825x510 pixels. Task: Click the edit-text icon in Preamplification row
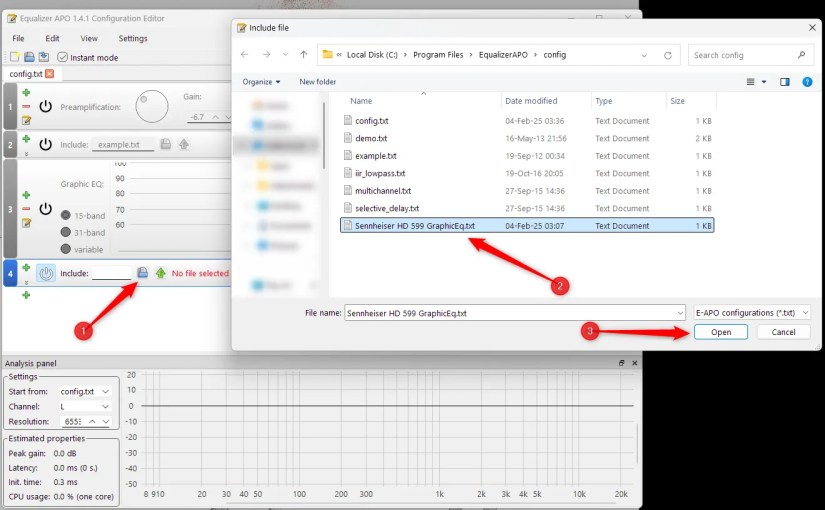26,121
